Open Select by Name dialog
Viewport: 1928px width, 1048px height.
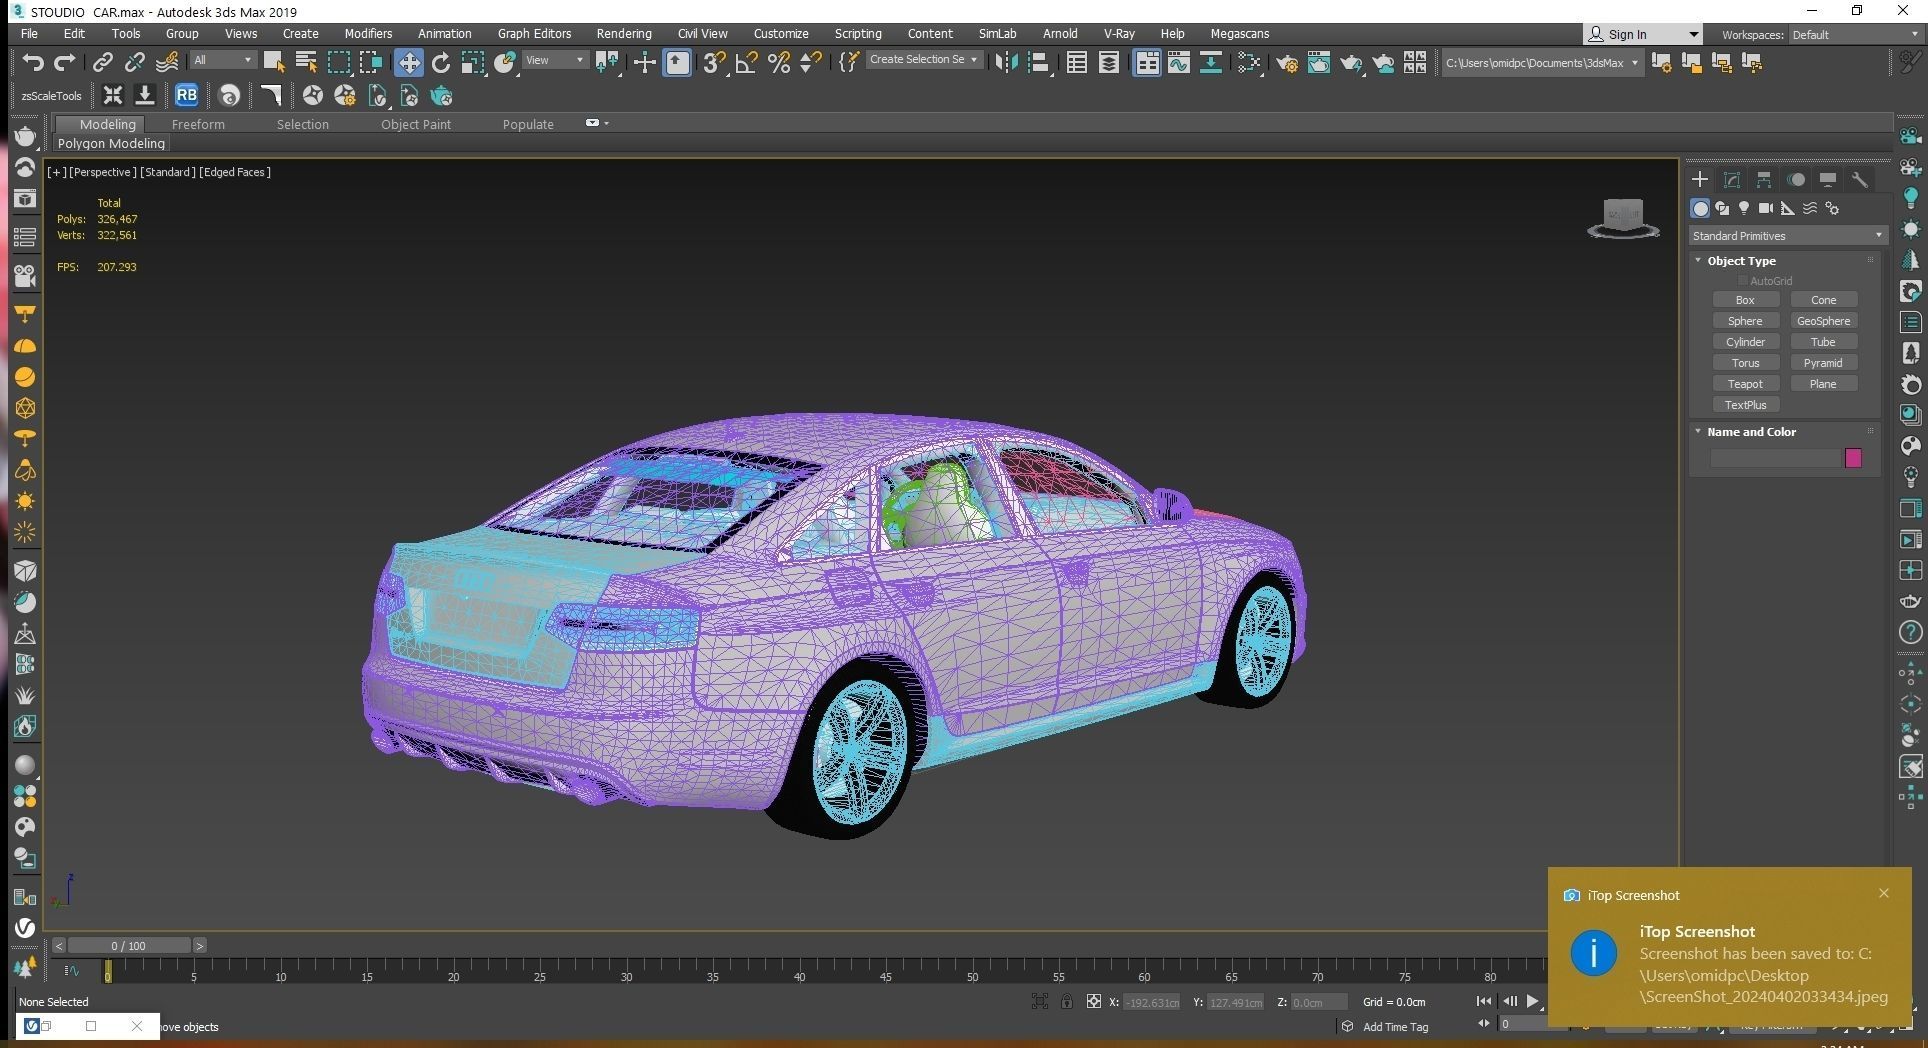[306, 62]
